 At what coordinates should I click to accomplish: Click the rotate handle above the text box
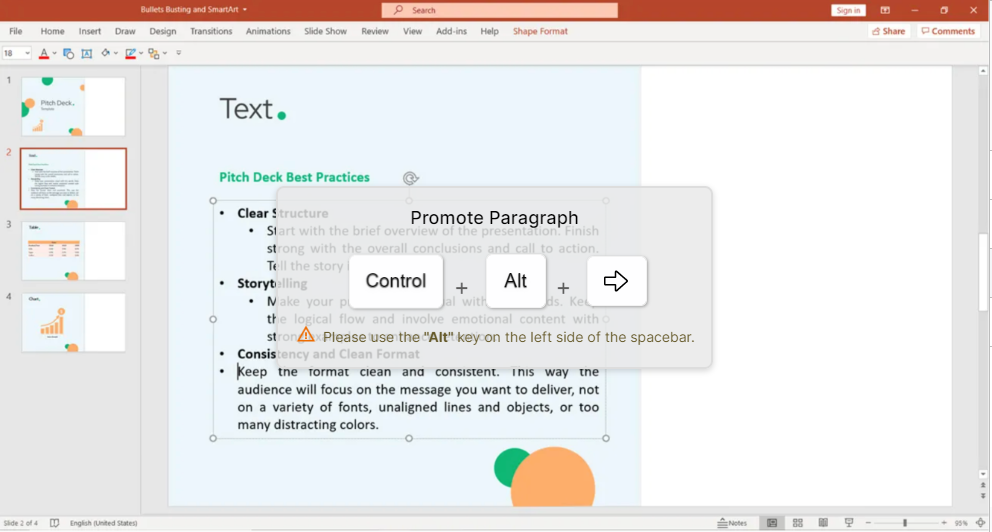(x=410, y=178)
